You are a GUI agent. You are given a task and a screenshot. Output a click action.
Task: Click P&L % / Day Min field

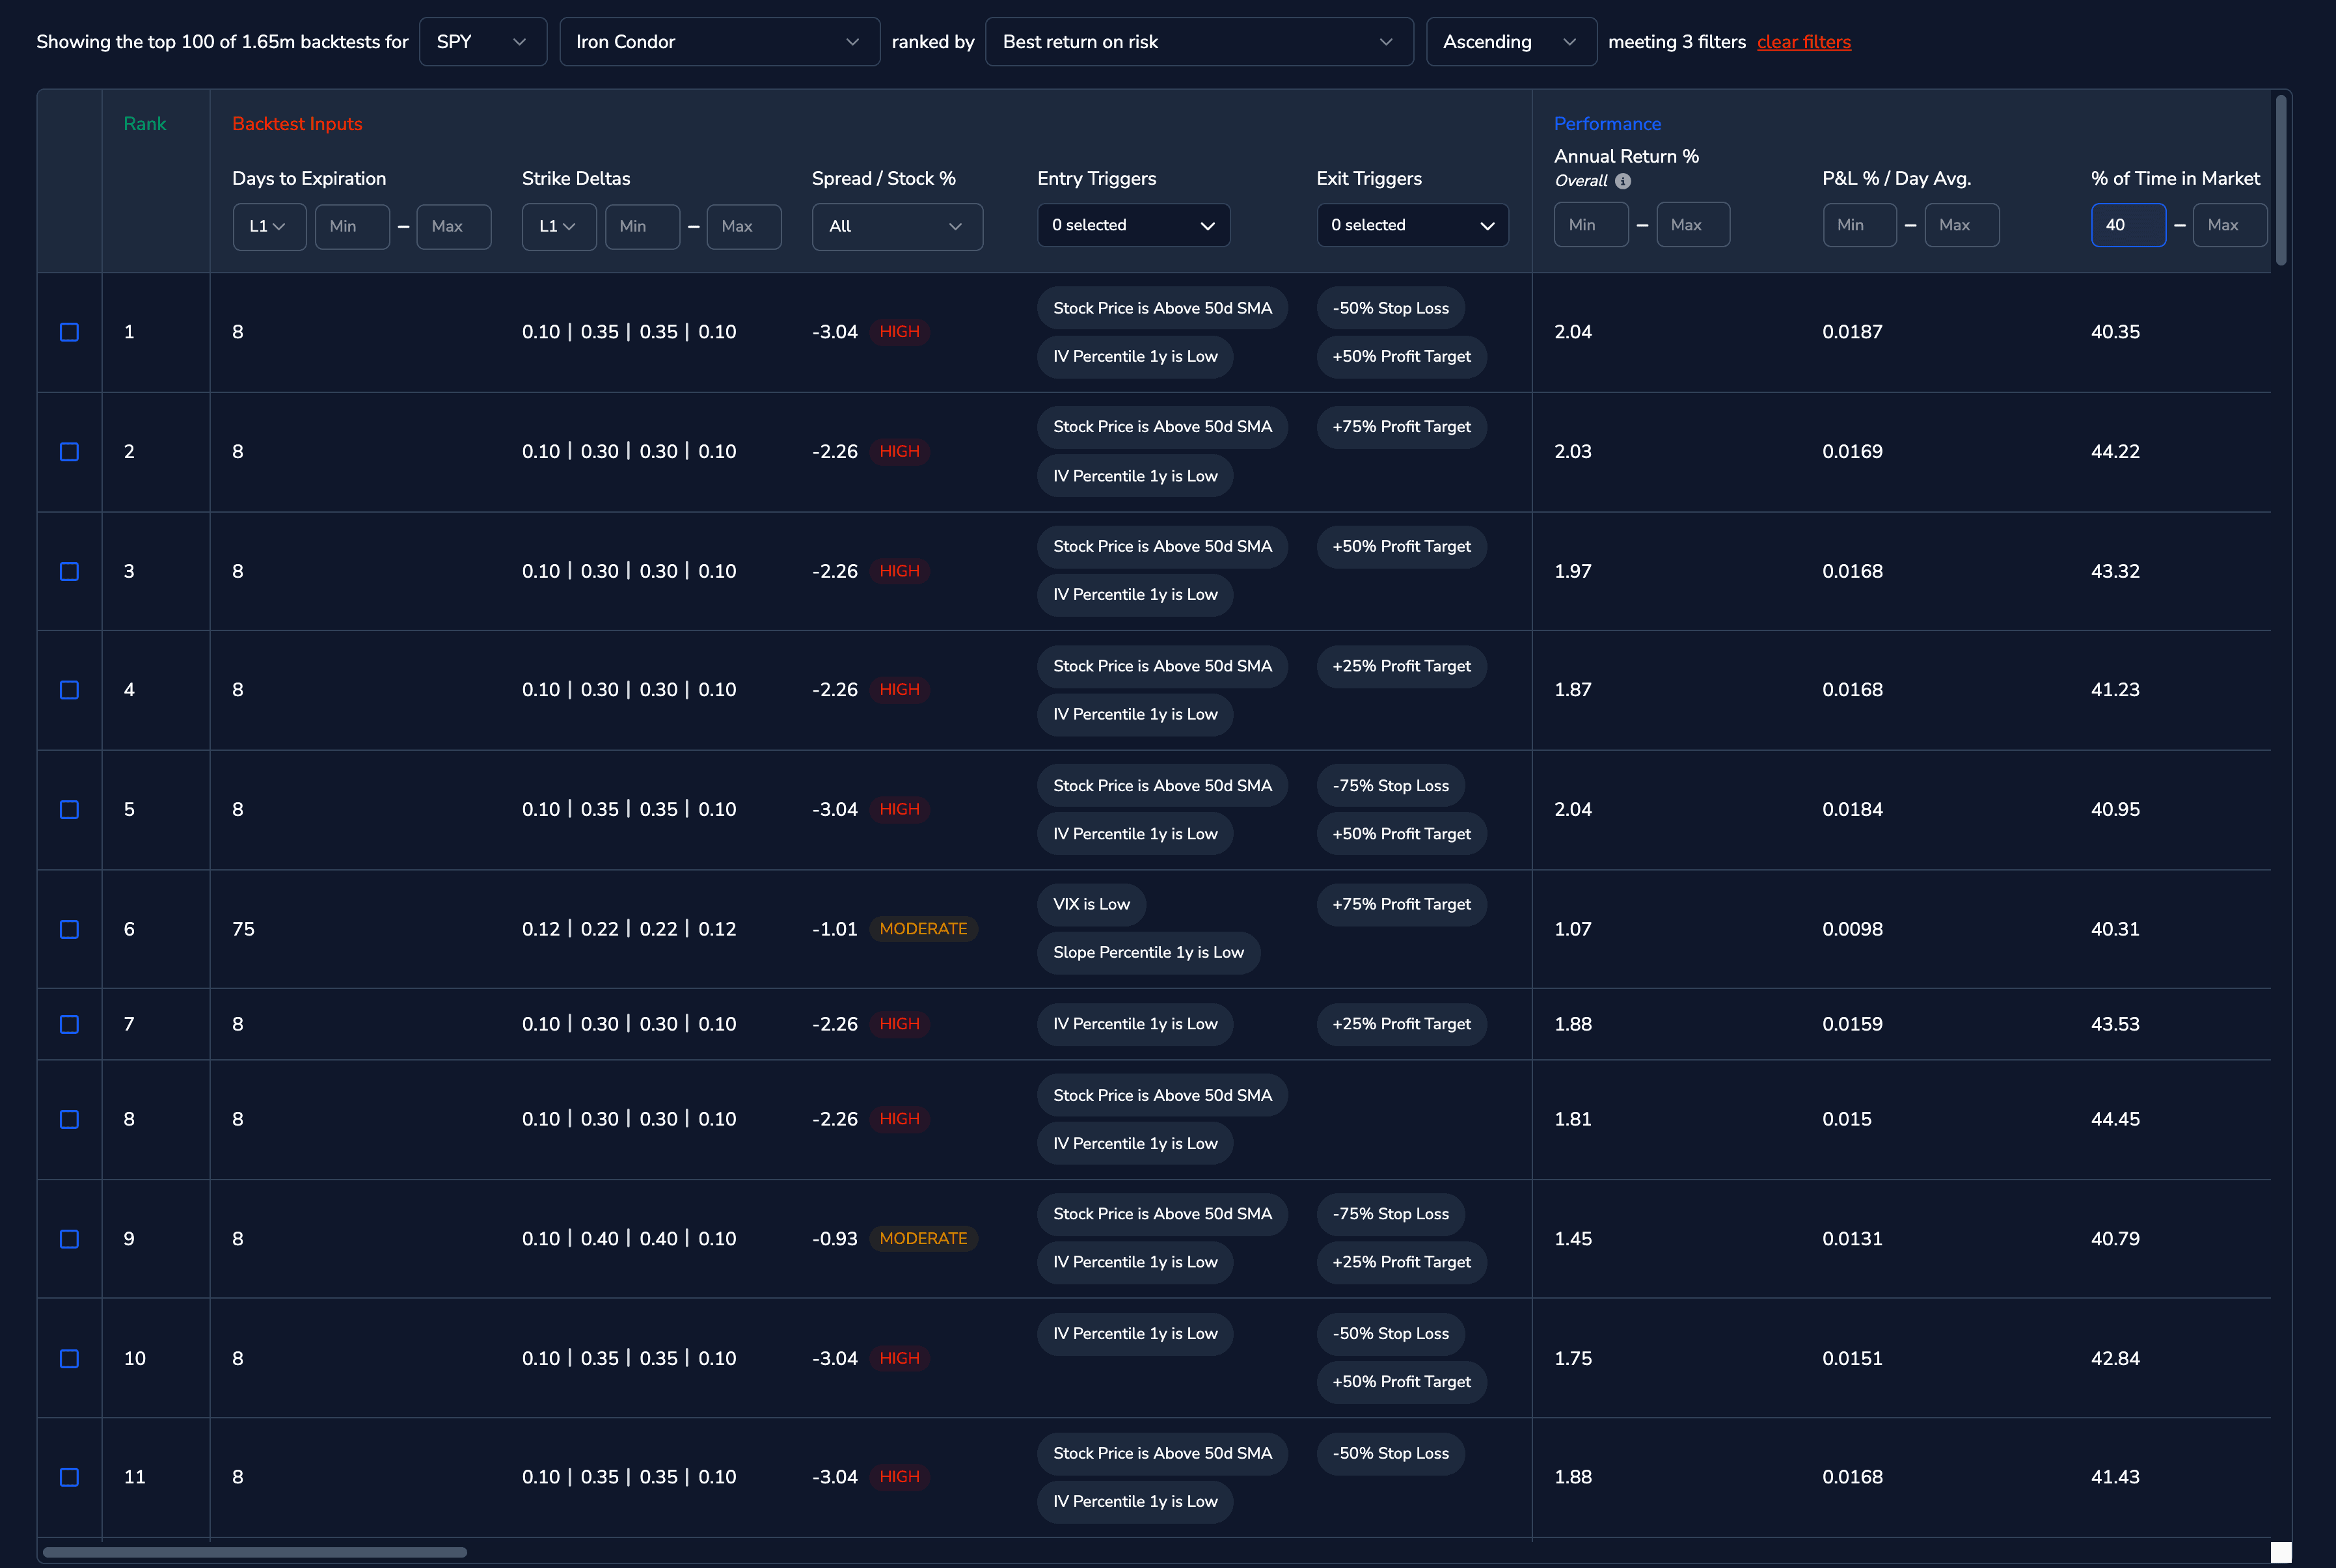click(1859, 225)
